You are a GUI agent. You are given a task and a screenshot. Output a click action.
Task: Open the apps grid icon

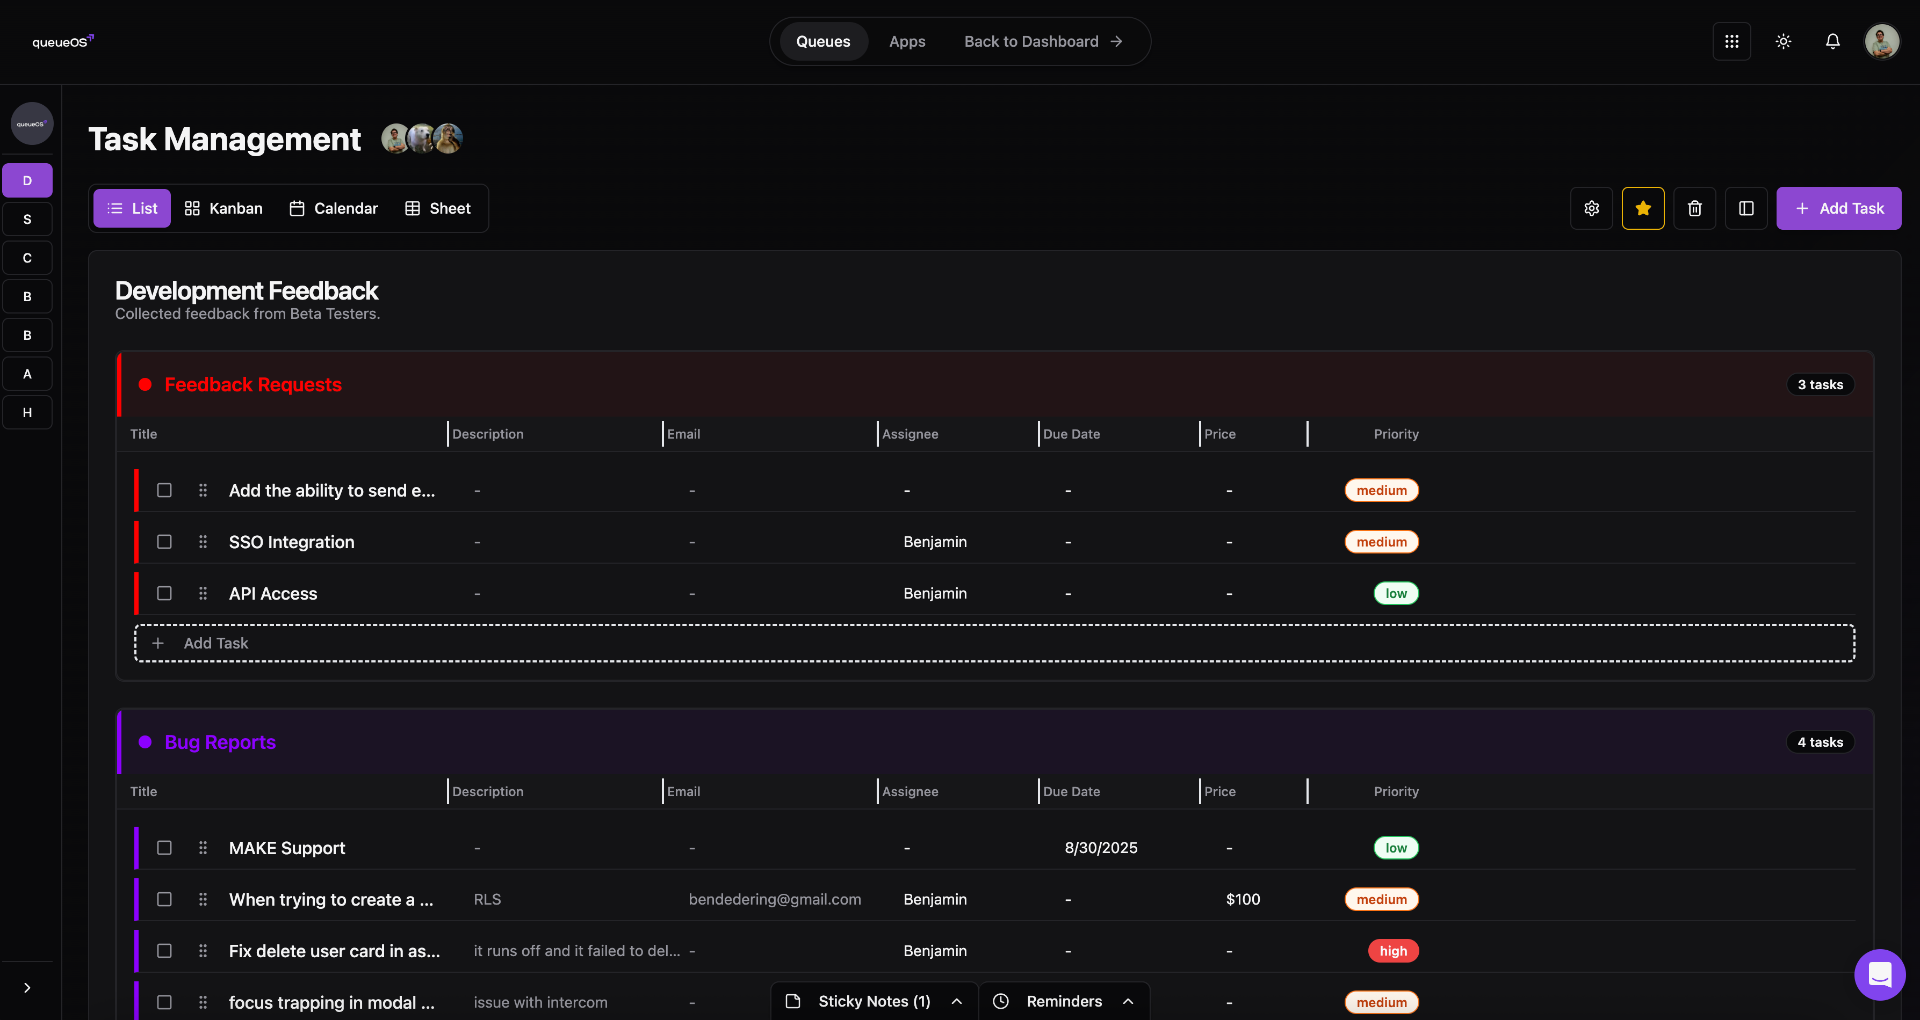tap(1731, 42)
